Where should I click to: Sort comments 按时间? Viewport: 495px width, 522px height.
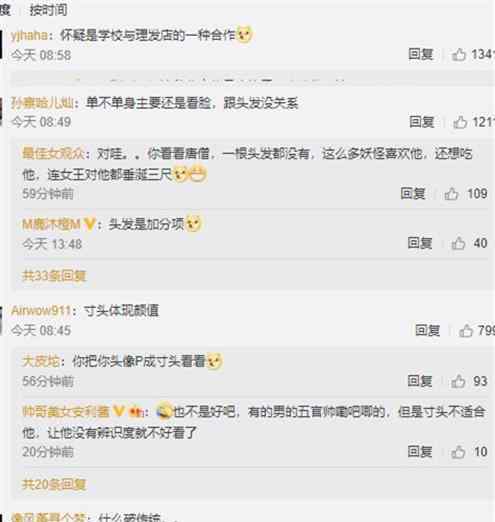(x=48, y=10)
